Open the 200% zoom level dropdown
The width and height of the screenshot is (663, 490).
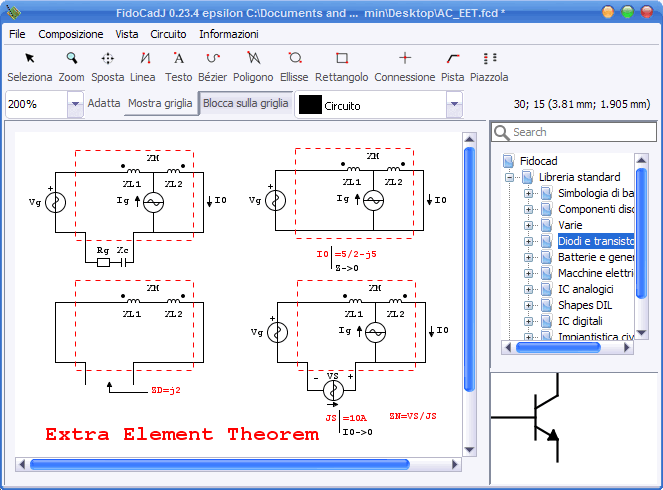[75, 104]
